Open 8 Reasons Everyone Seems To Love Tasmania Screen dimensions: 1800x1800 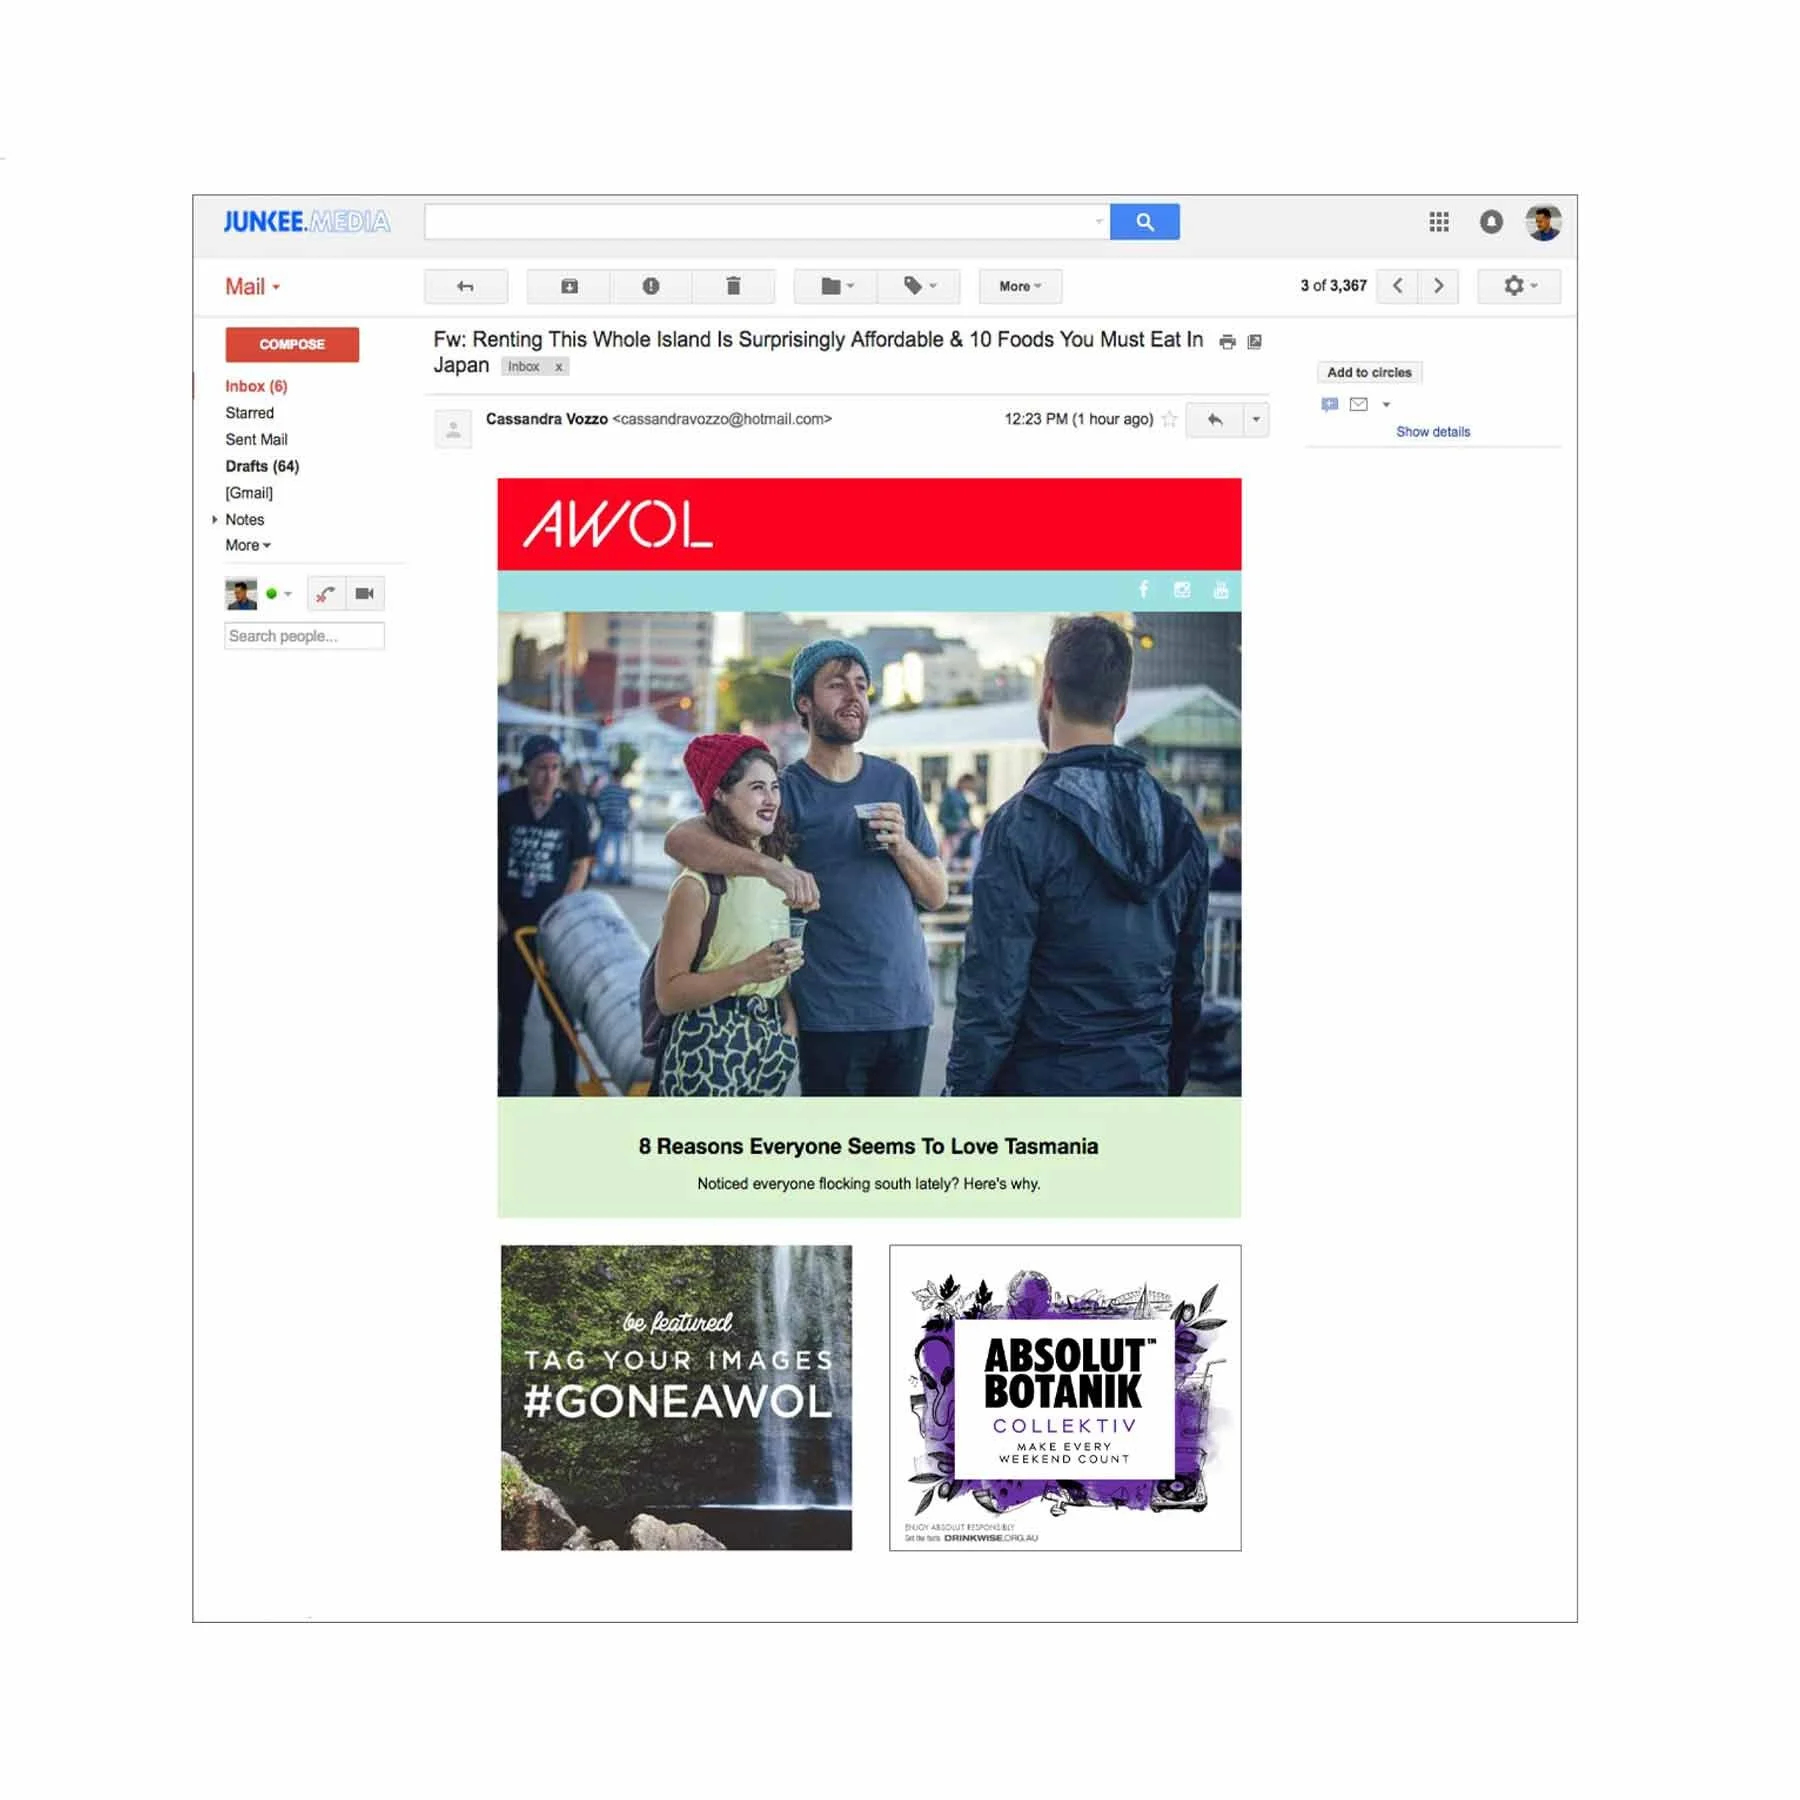tap(868, 1147)
